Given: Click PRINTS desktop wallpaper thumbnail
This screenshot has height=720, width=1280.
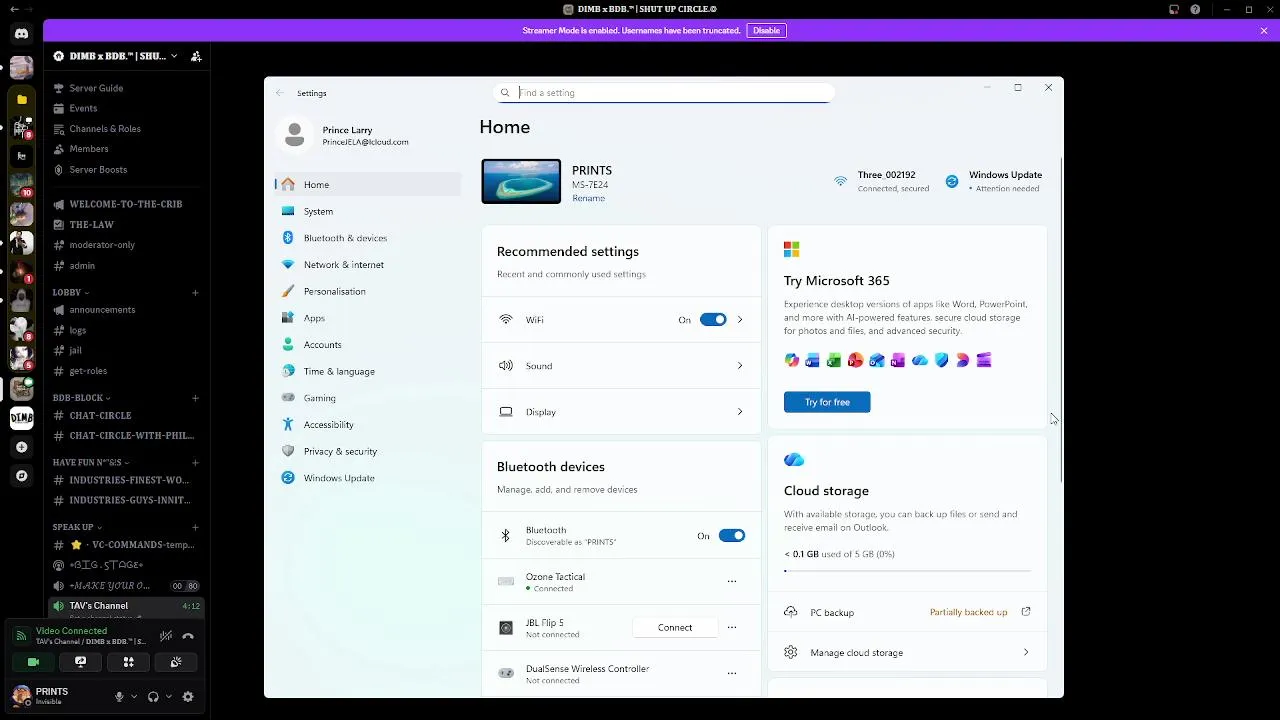Looking at the screenshot, I should tap(521, 181).
